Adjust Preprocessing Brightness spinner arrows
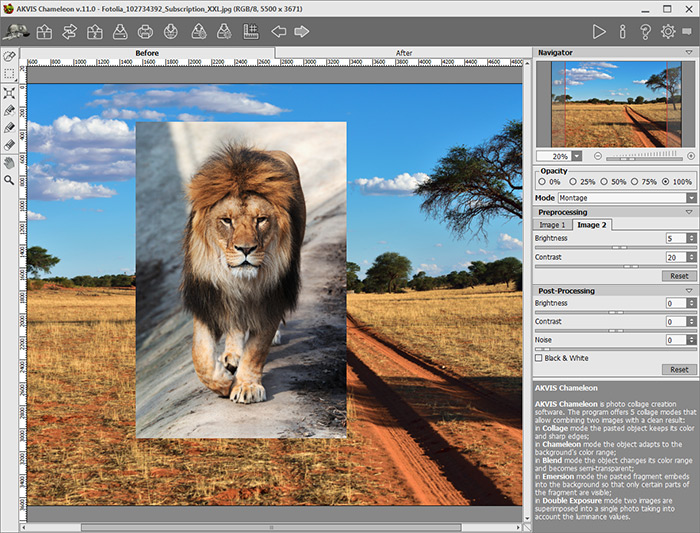Viewport: 700px width, 533px height. coord(692,238)
